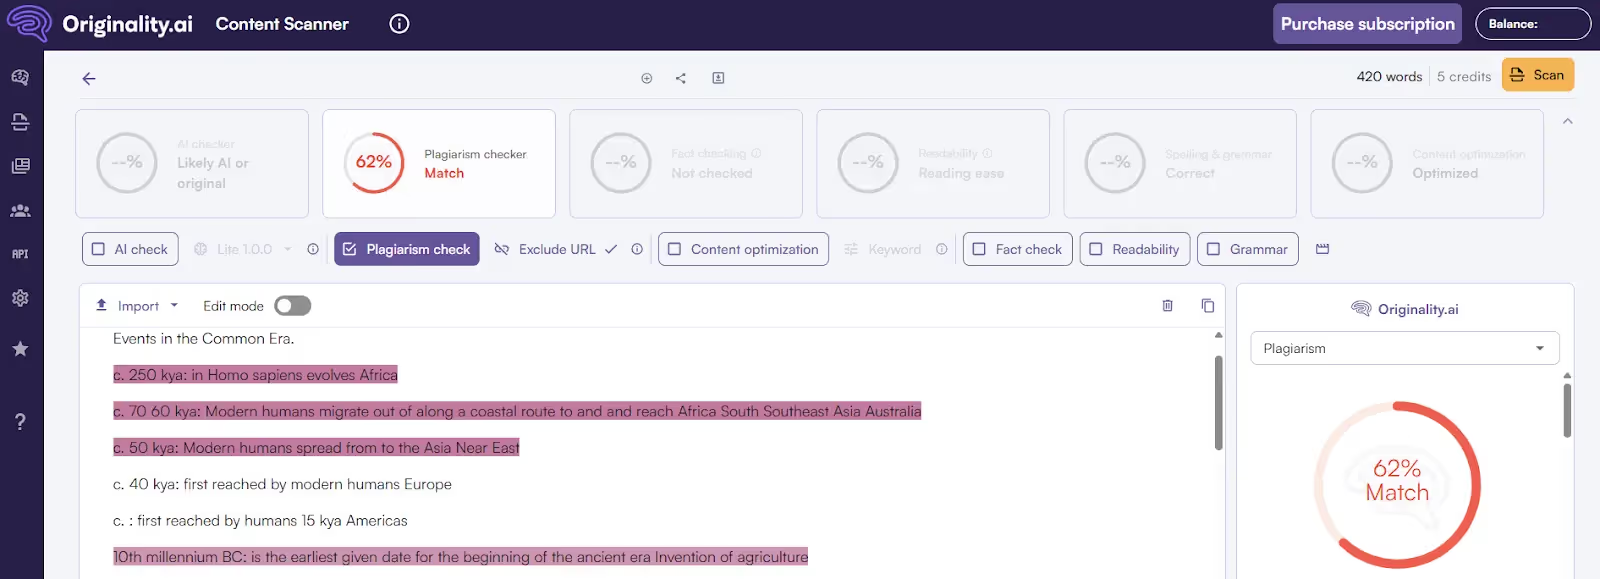Viewport: 1600px width, 579px height.
Task: Toggle the Edit mode switch
Action: pyautogui.click(x=292, y=306)
